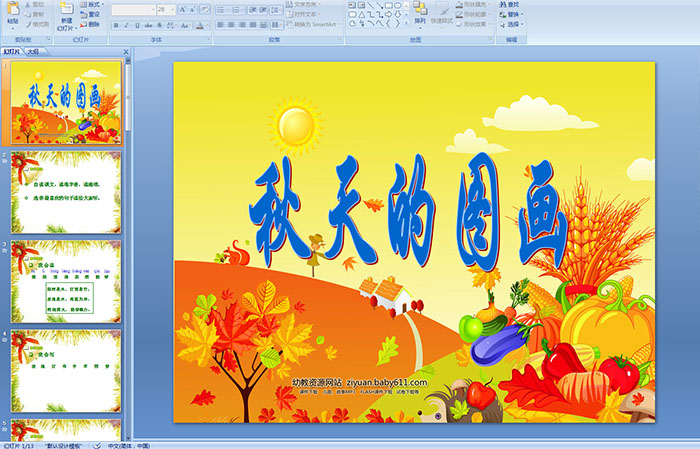700x449 pixels.
Task: Select slide 2 thumbnail in the pane
Action: point(66,192)
